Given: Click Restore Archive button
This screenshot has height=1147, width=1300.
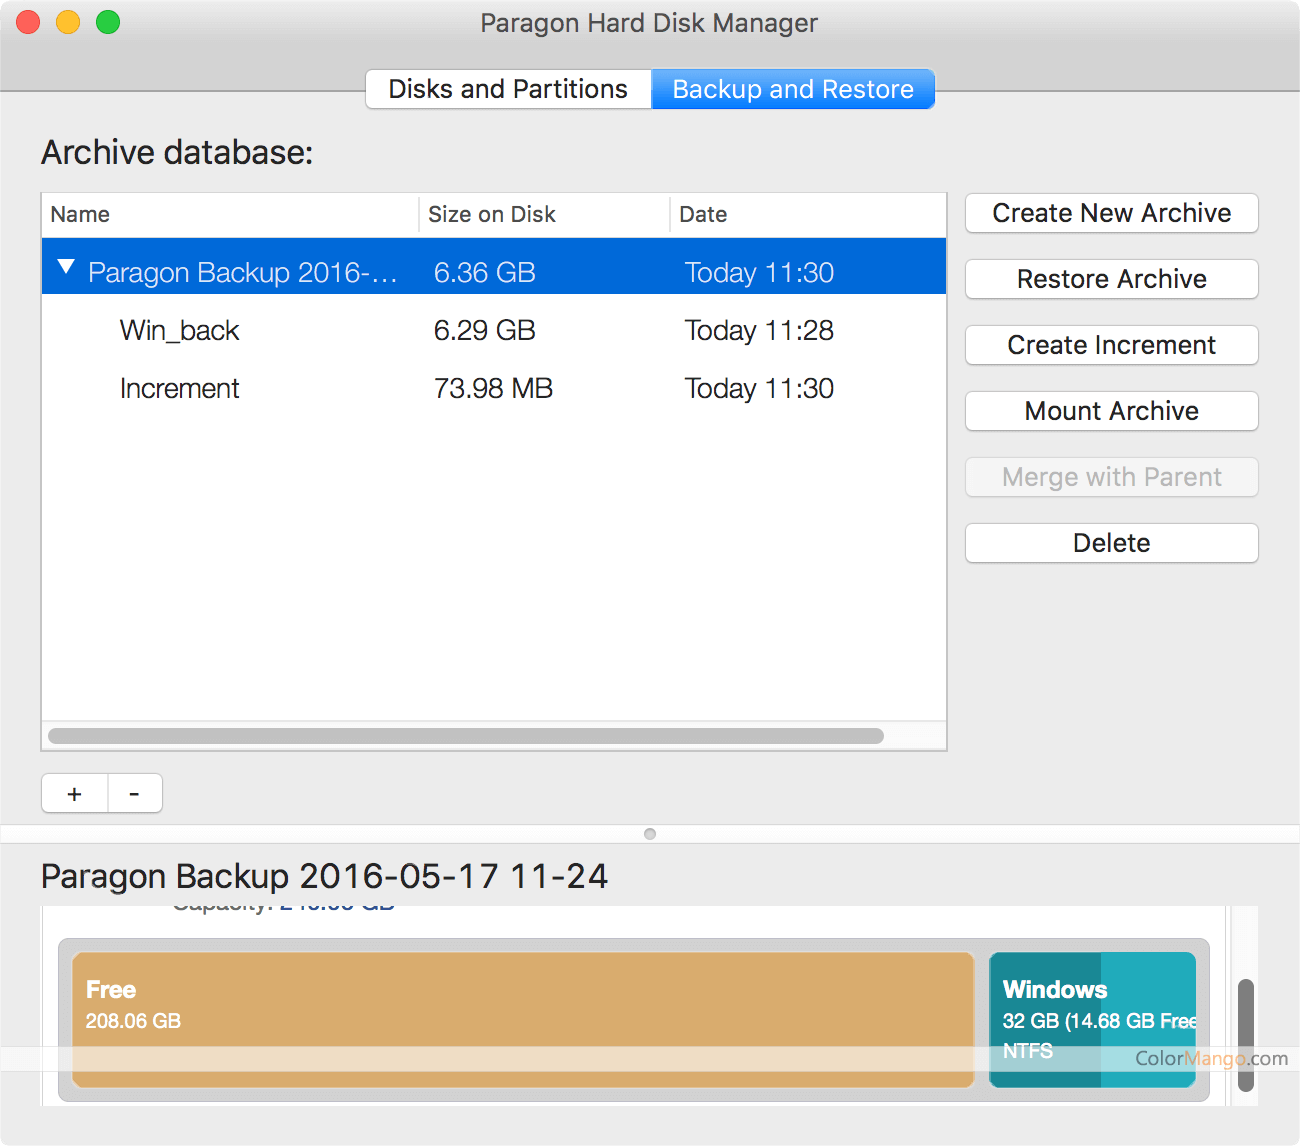Looking at the screenshot, I should pos(1111,279).
